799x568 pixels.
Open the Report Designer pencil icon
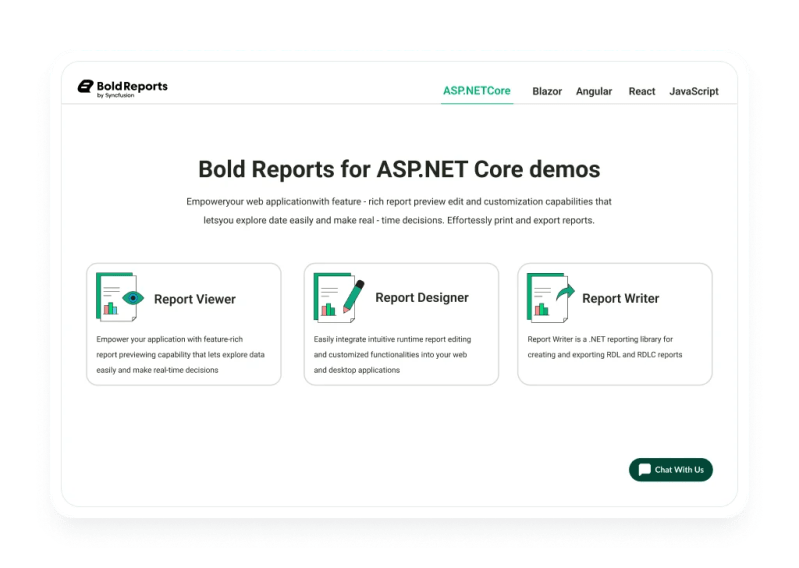click(x=339, y=297)
